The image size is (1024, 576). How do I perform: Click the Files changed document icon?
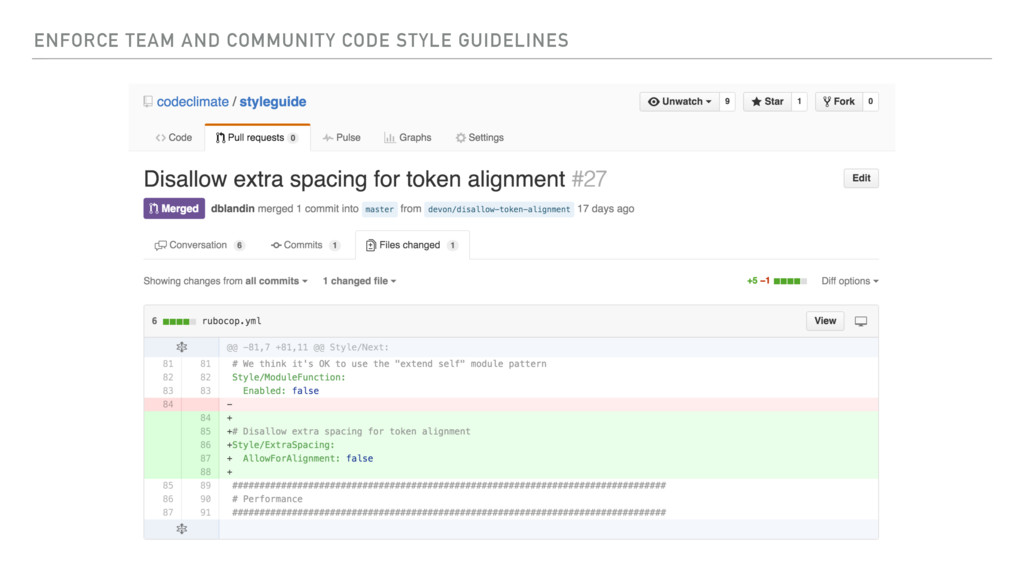(370, 246)
